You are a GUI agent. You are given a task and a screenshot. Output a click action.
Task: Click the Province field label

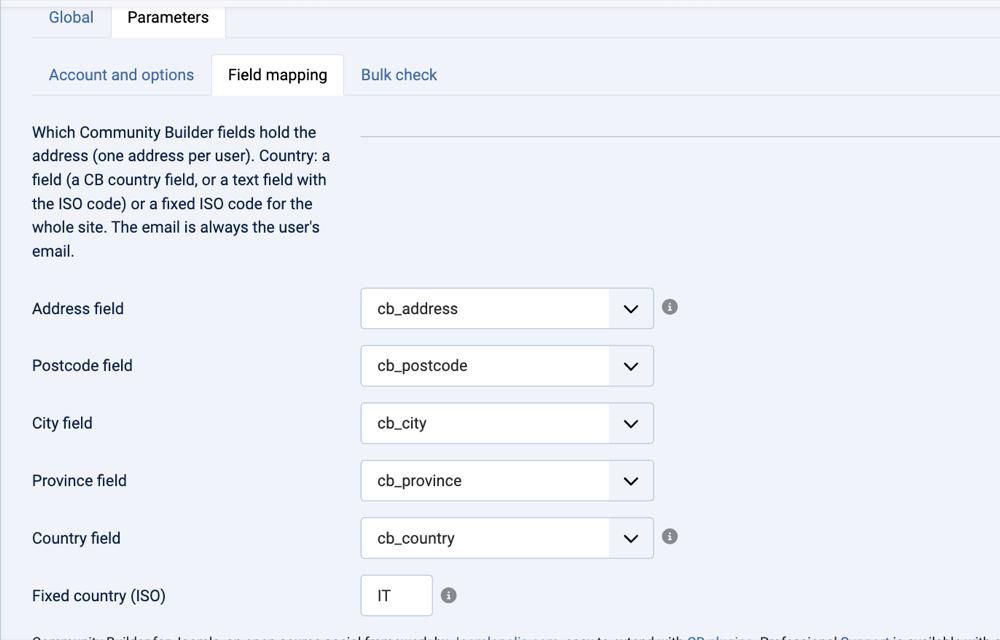coord(79,481)
